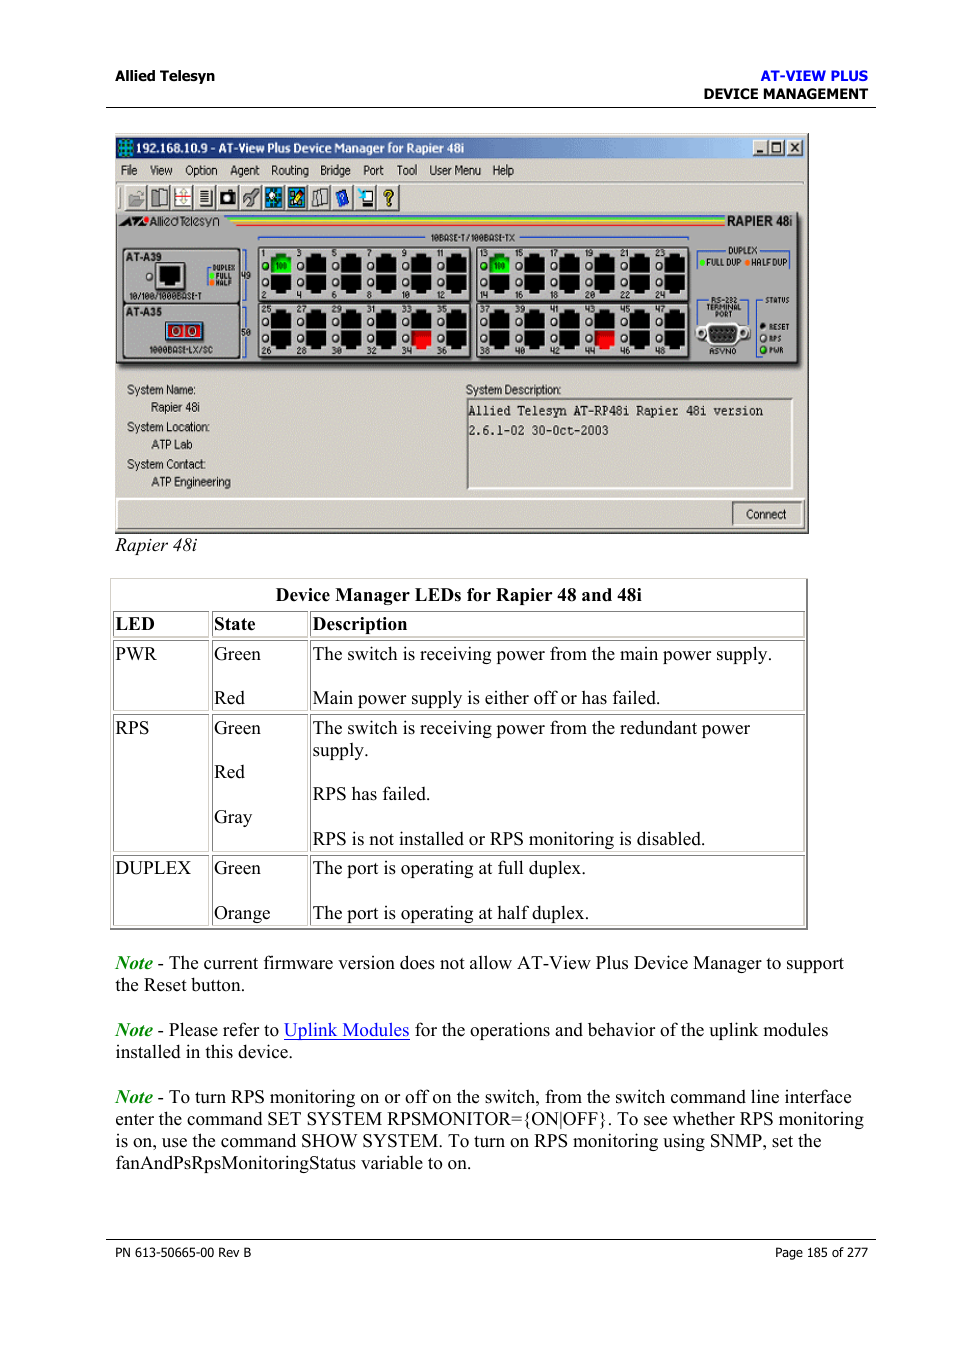Click the green active port 1
The height and width of the screenshot is (1351, 954).
pos(281,265)
